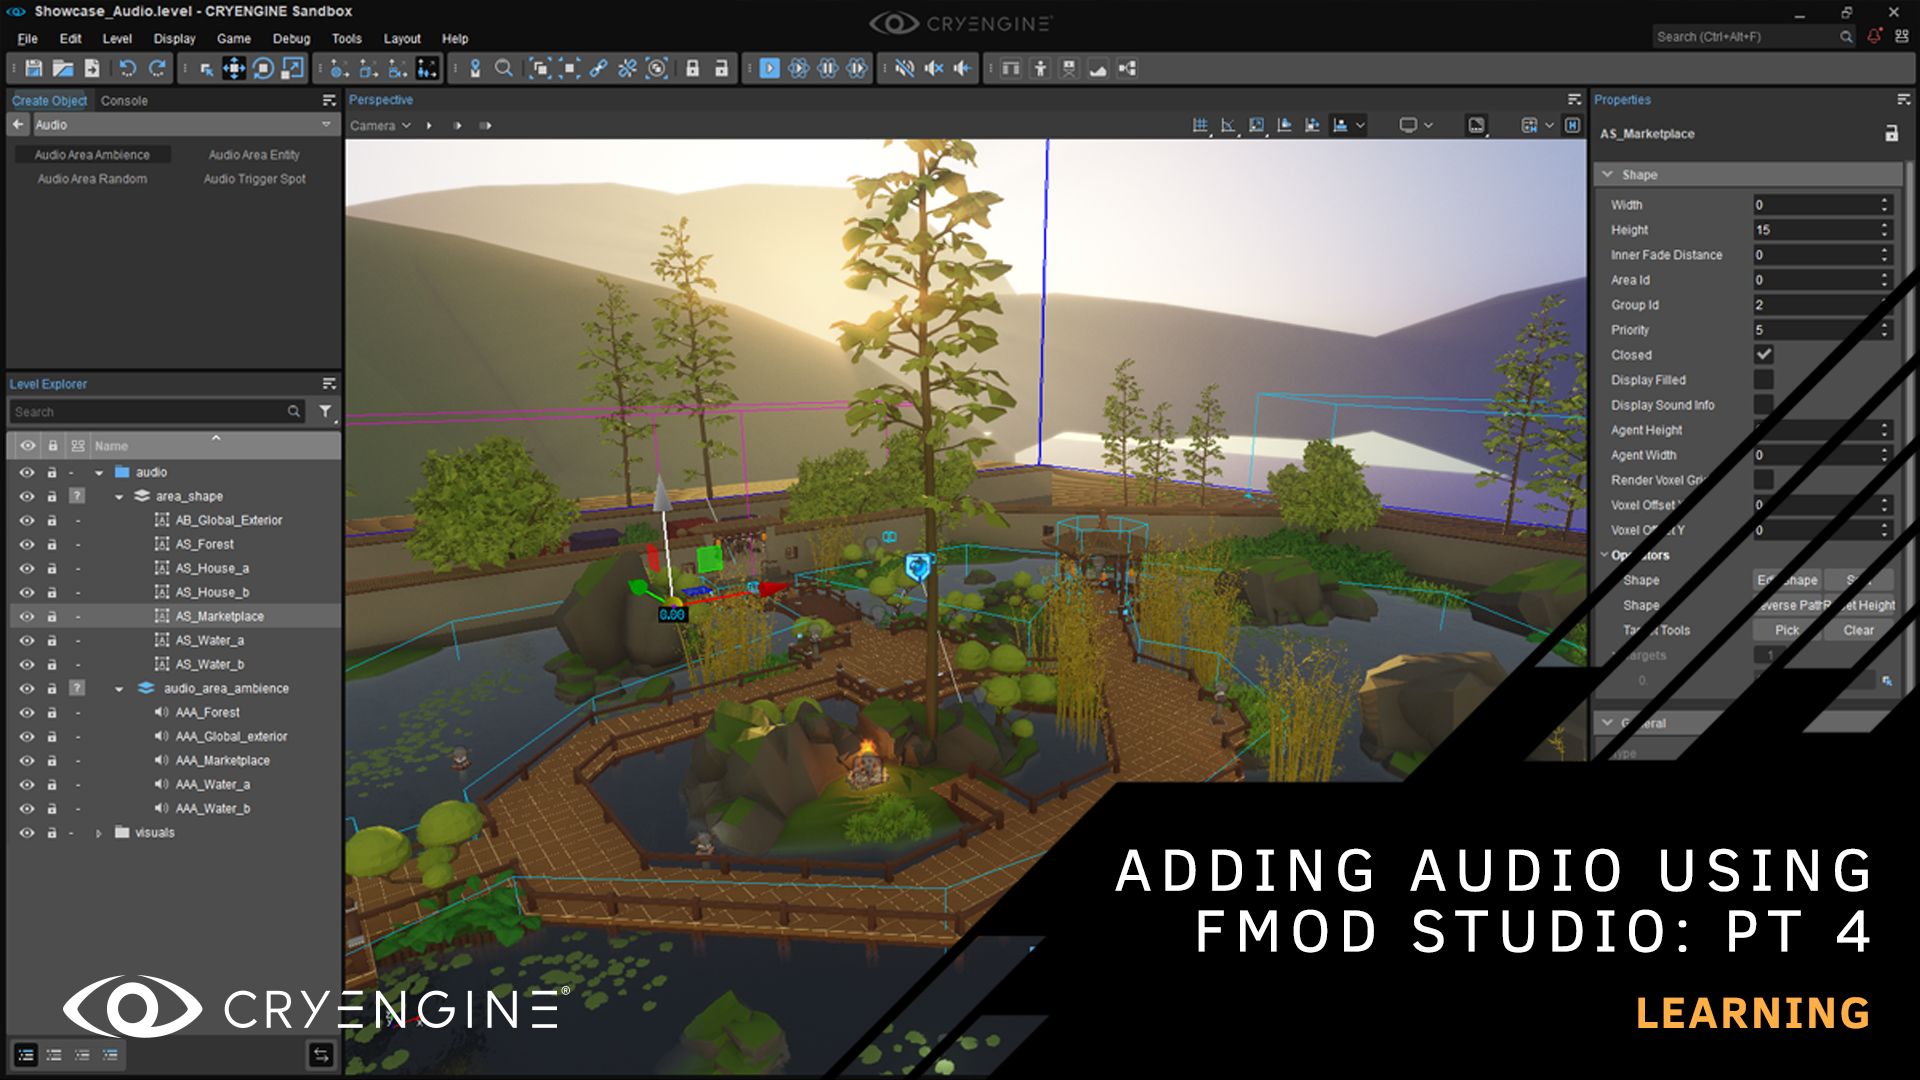Uncheck the Closed shape property

point(1764,354)
